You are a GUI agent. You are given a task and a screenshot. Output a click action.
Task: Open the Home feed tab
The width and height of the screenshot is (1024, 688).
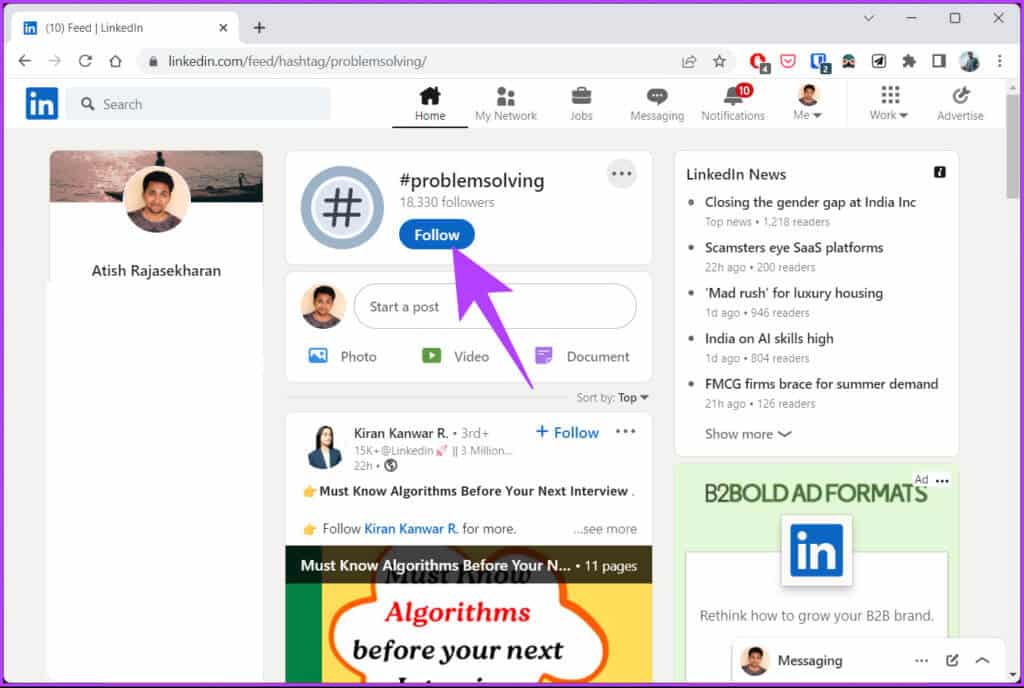pos(430,104)
